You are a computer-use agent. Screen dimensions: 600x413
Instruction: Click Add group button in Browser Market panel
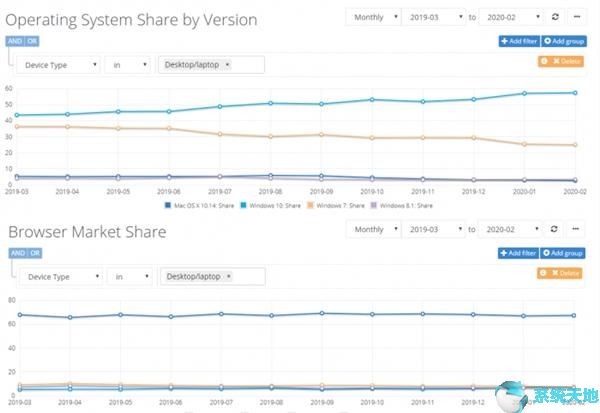(562, 253)
